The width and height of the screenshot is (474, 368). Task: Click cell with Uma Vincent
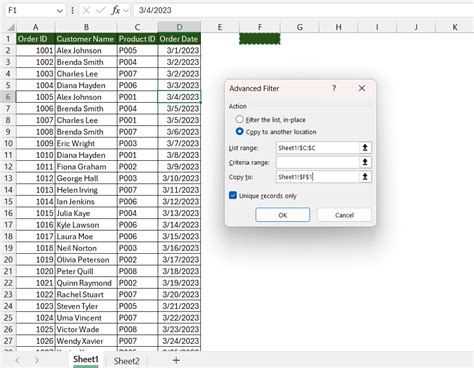coord(86,318)
